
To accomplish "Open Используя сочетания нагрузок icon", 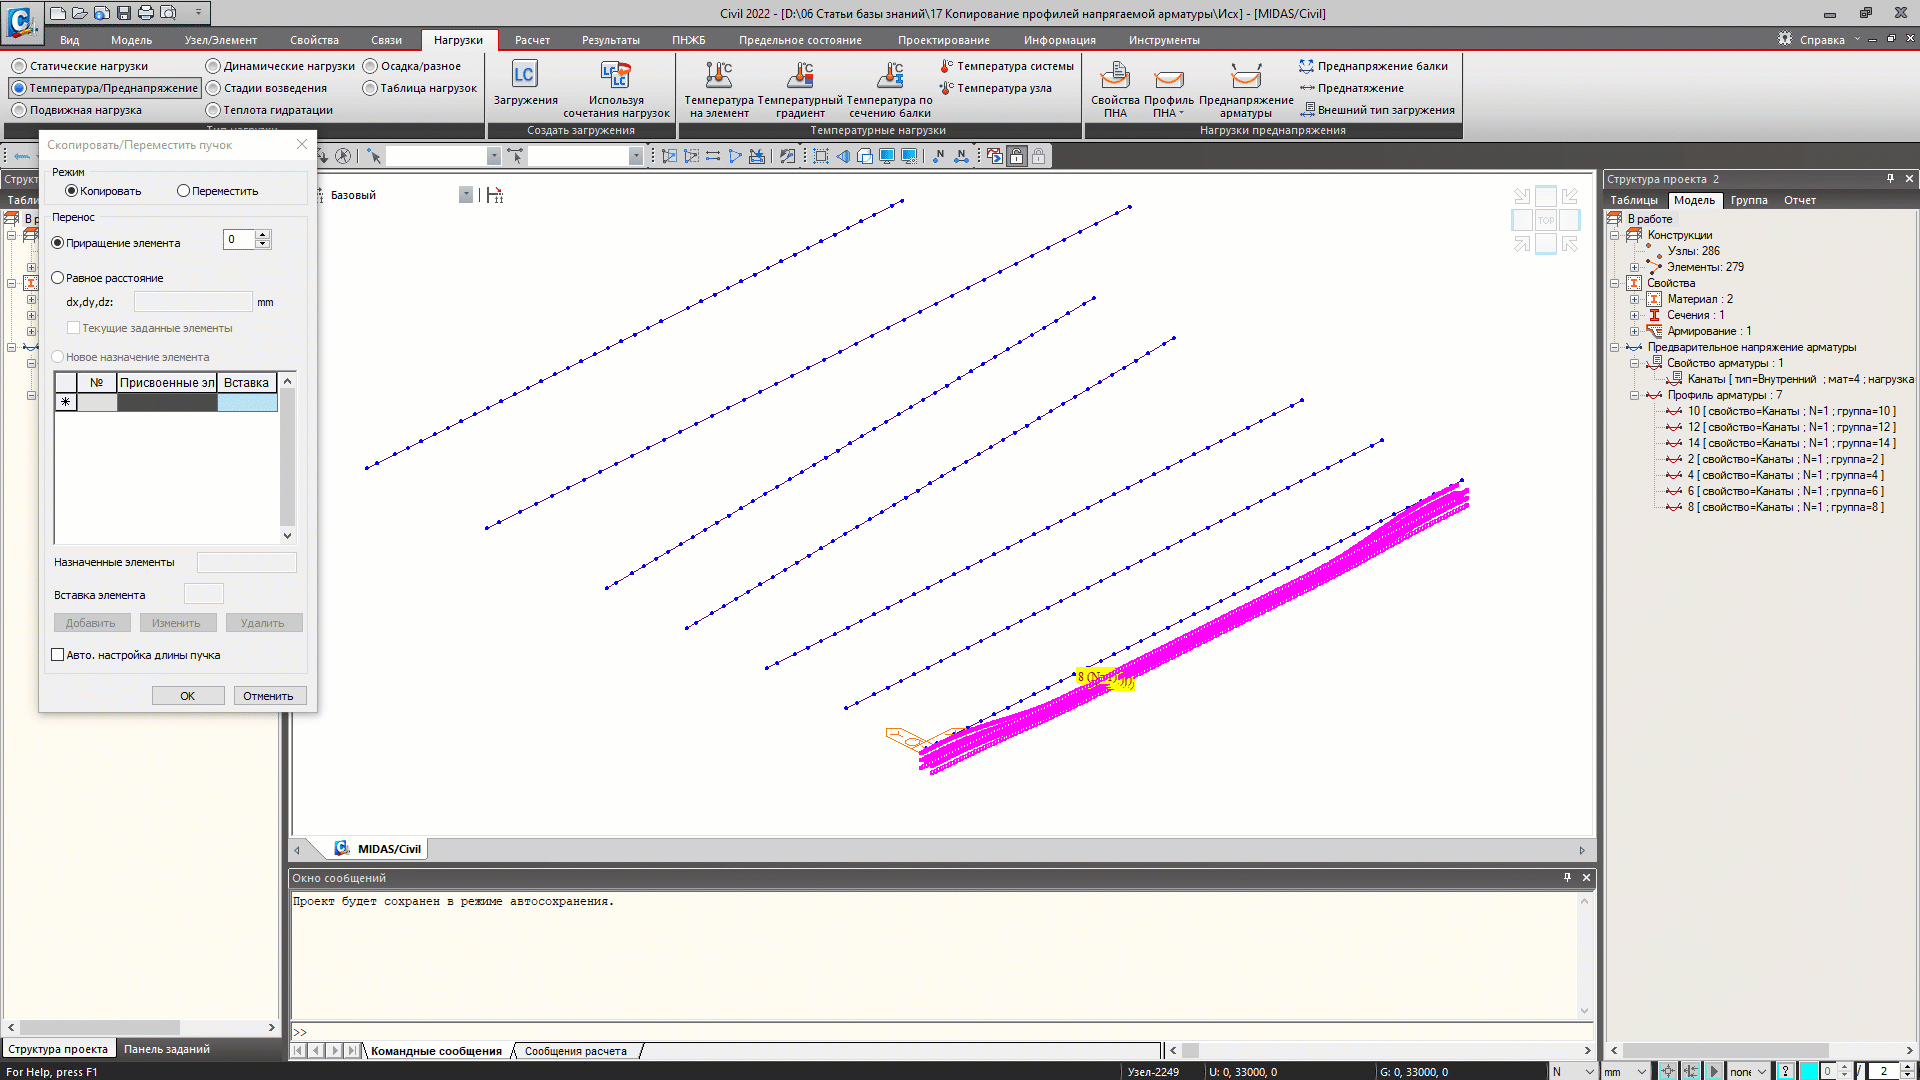I will 616,75.
